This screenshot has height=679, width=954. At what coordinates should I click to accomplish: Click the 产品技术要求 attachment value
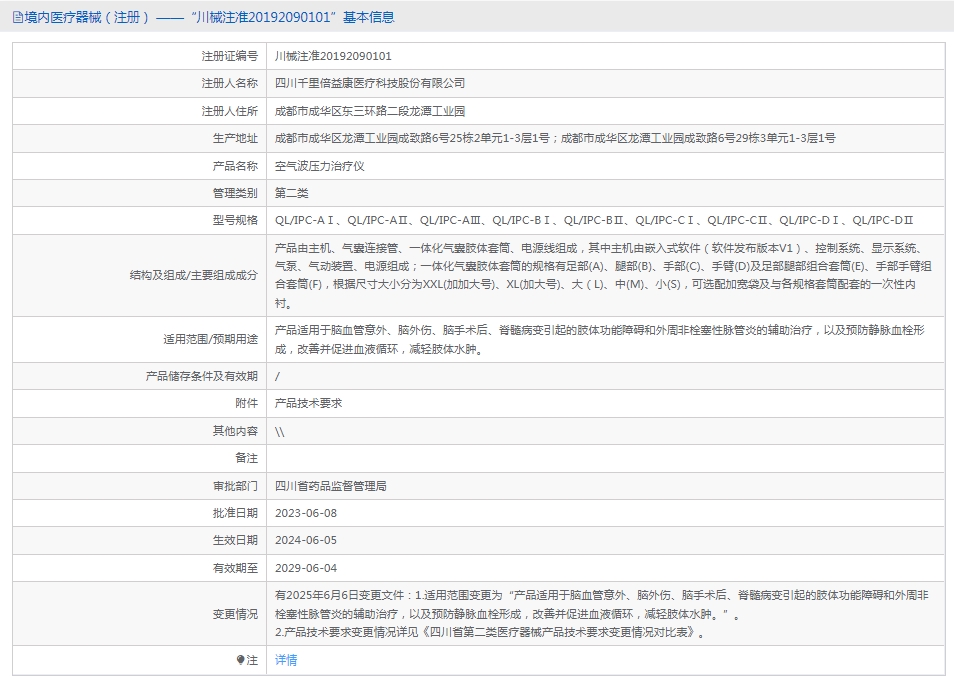pyautogui.click(x=308, y=403)
